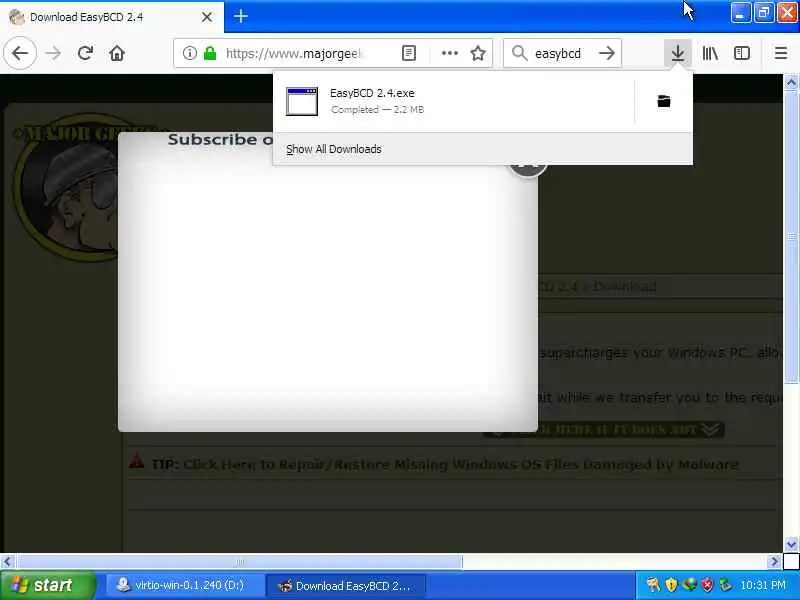Viewport: 800px width, 600px height.
Task: Click the forward navigation arrow
Action: pyautogui.click(x=53, y=53)
